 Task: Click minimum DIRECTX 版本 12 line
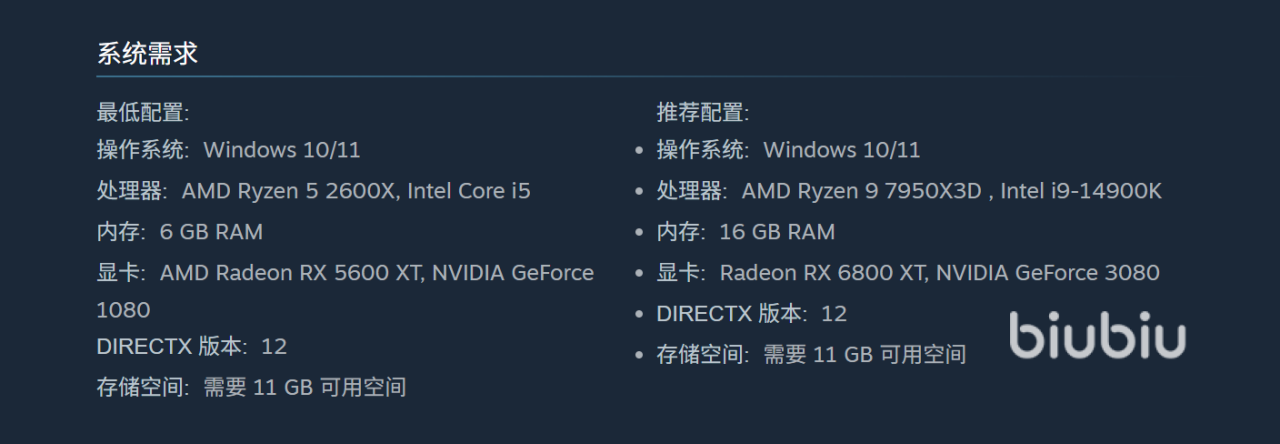pos(192,347)
